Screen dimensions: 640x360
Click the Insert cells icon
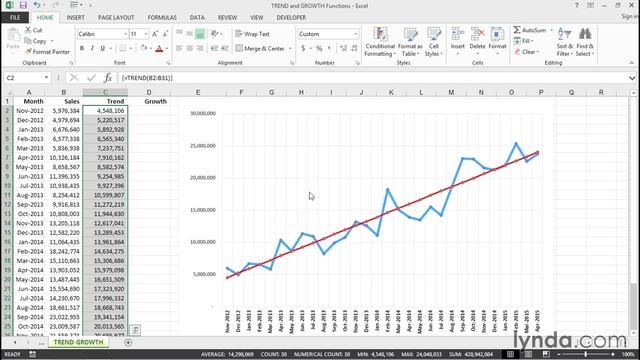click(458, 33)
